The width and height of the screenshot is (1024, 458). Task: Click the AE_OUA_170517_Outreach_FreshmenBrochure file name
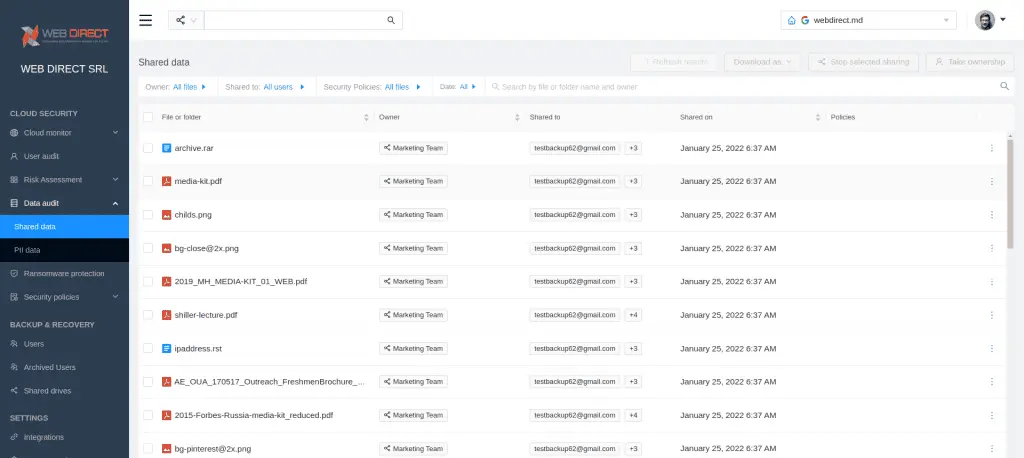click(x=270, y=382)
